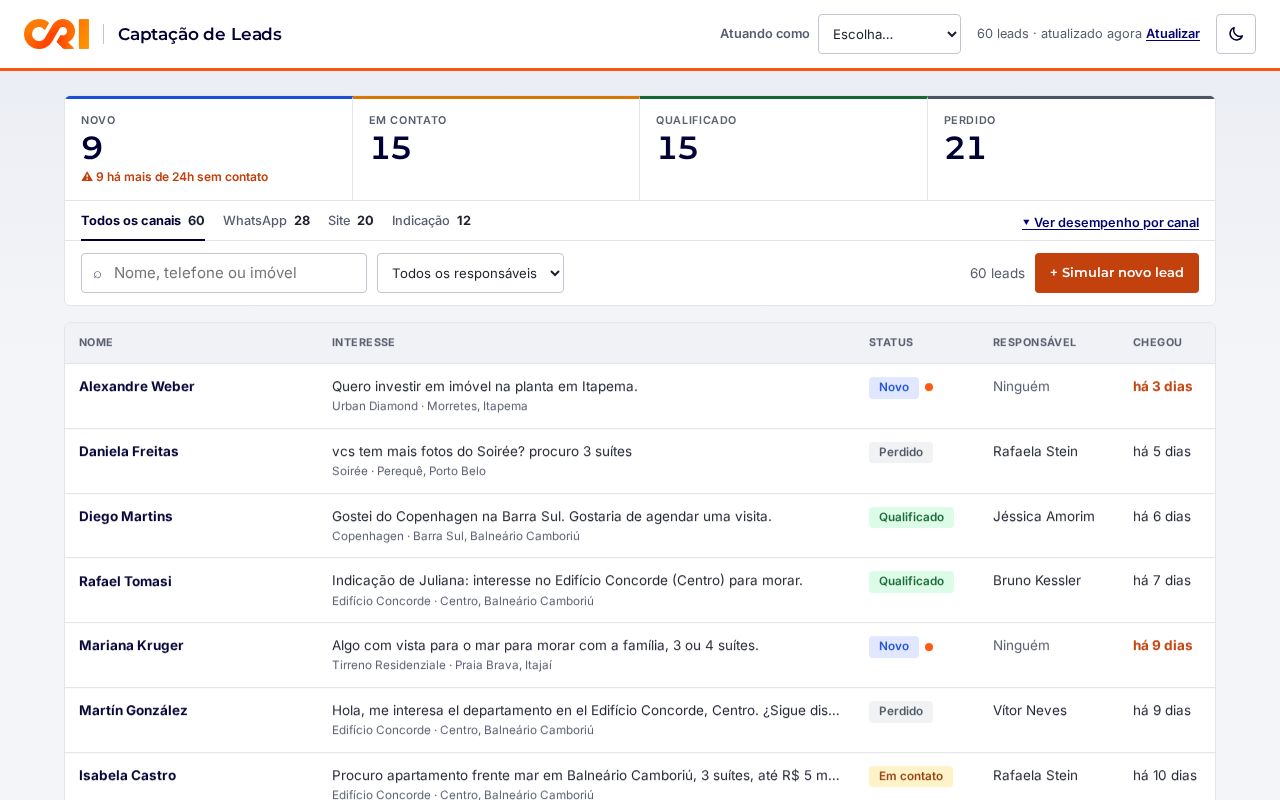Click responsável Vítor Neves
This screenshot has height=800, width=1280.
pyautogui.click(x=1030, y=711)
